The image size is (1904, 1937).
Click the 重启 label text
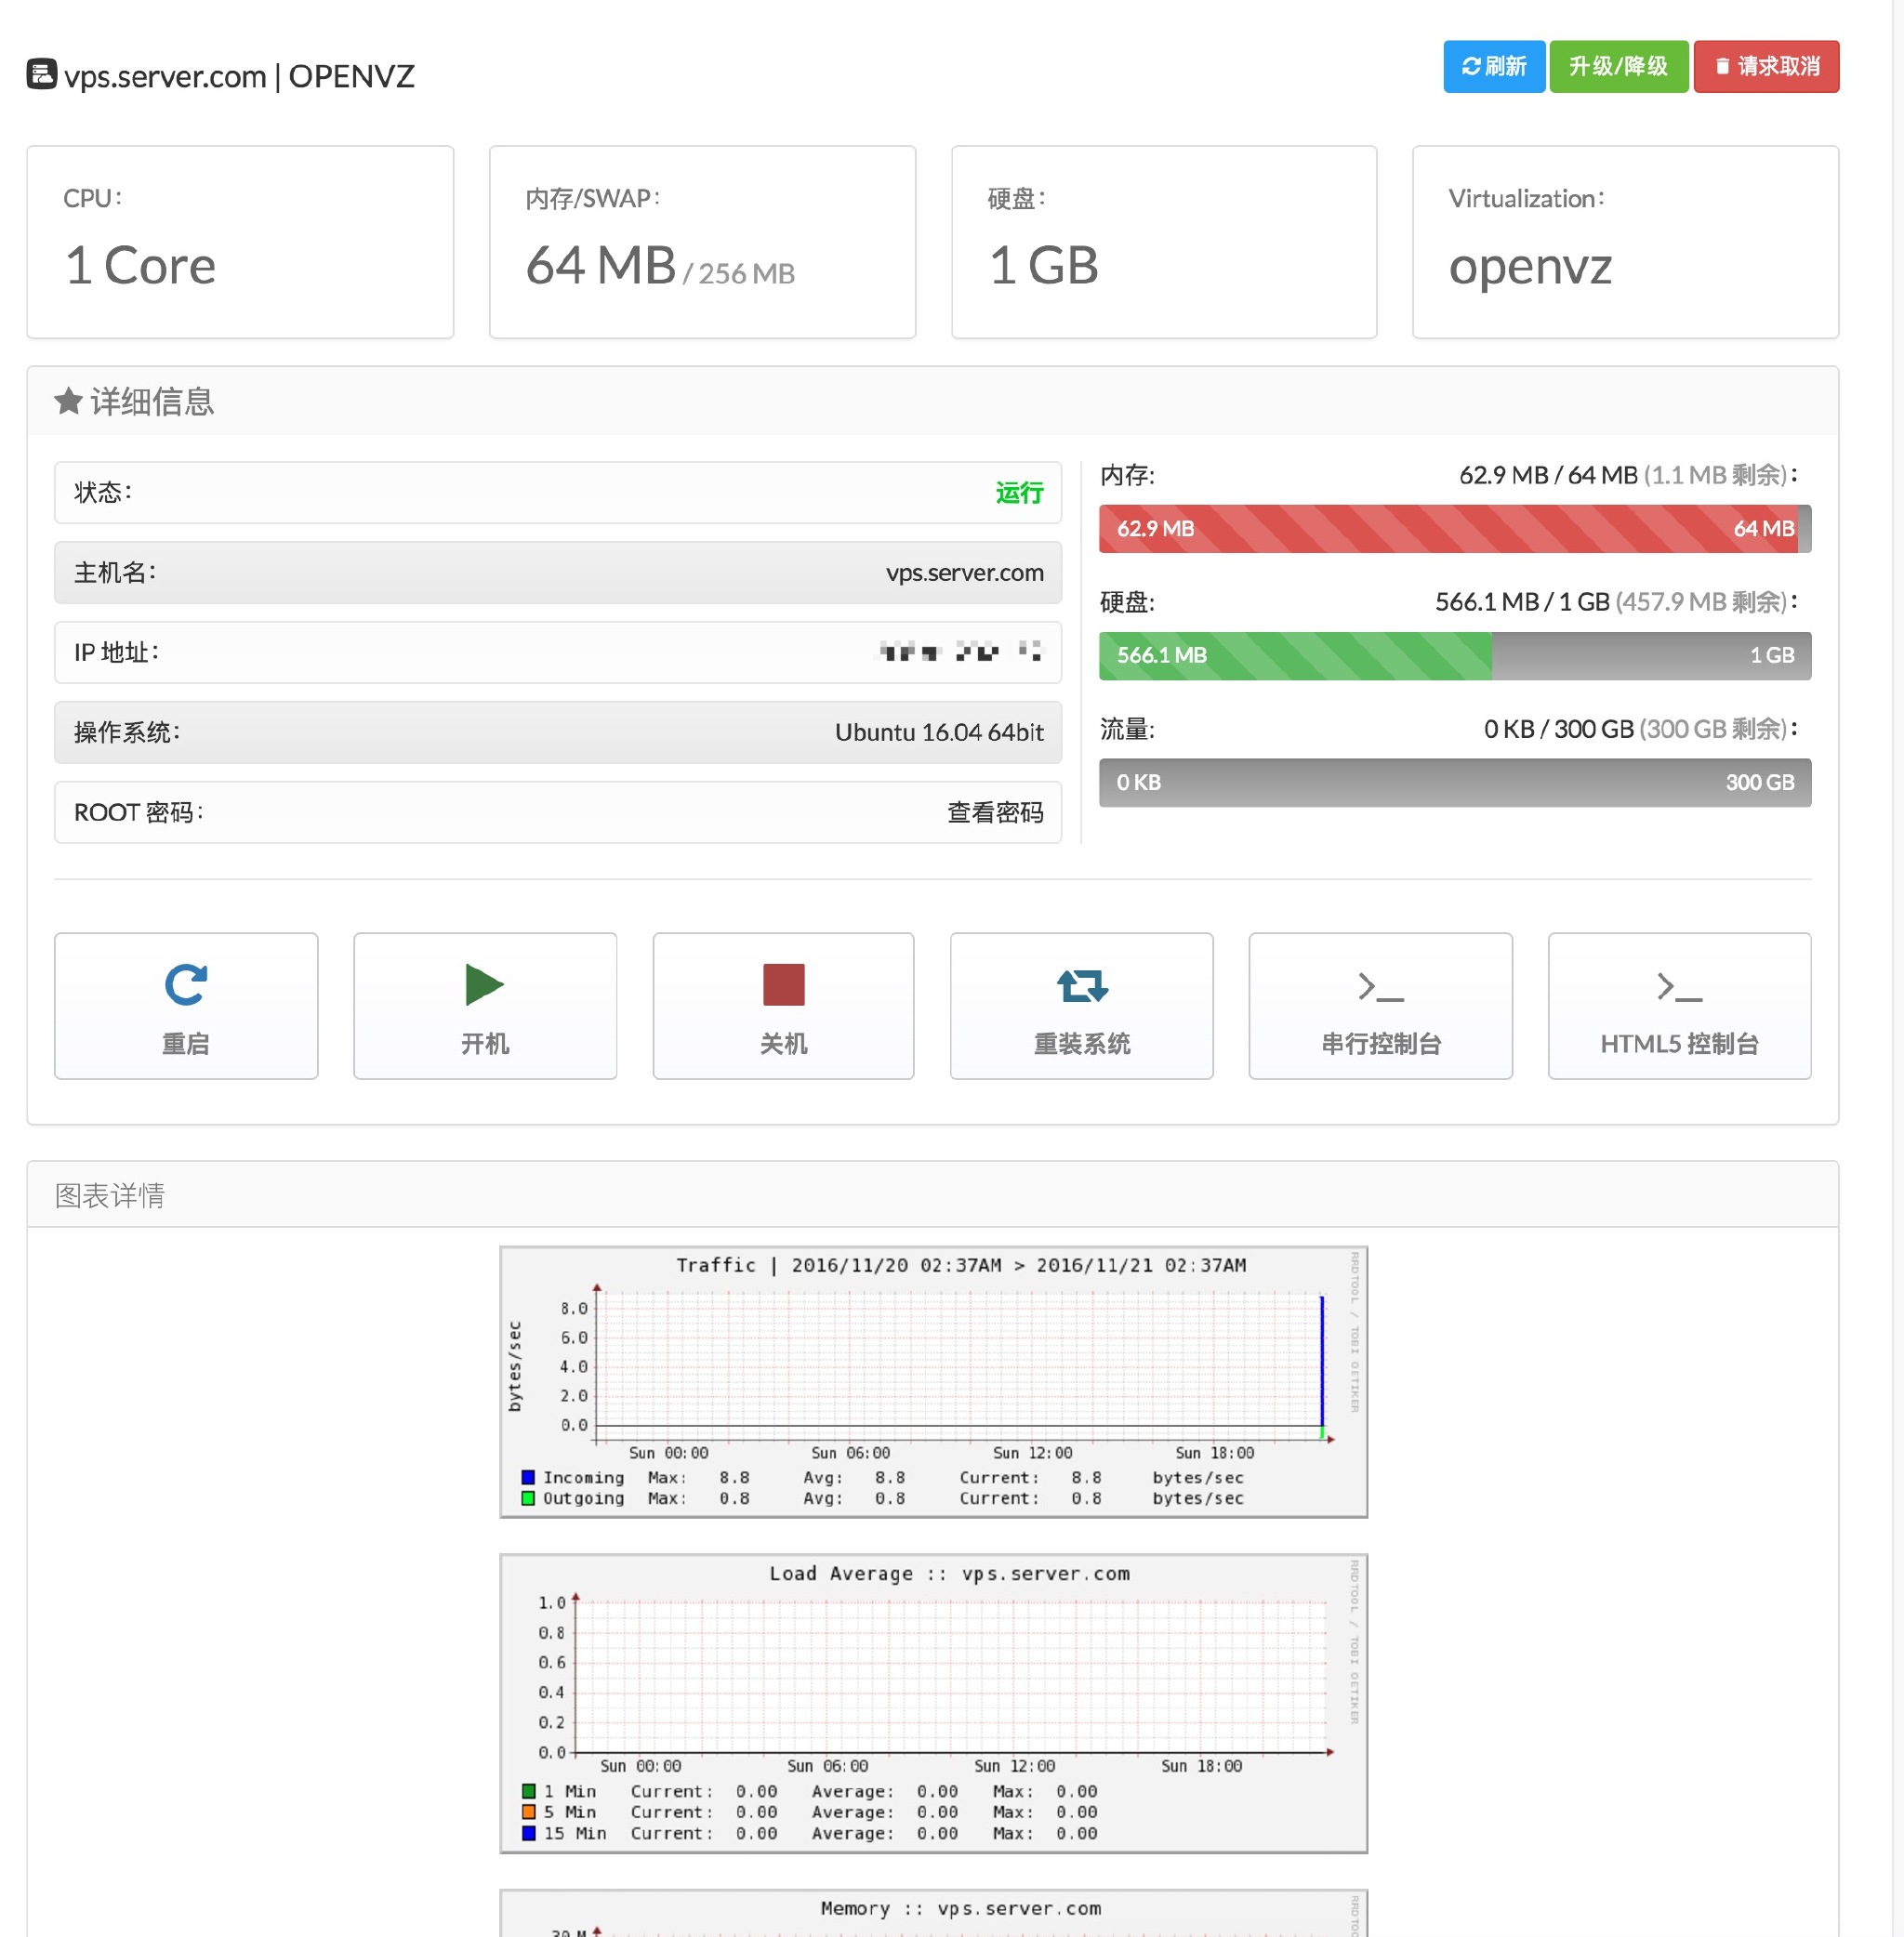186,1043
